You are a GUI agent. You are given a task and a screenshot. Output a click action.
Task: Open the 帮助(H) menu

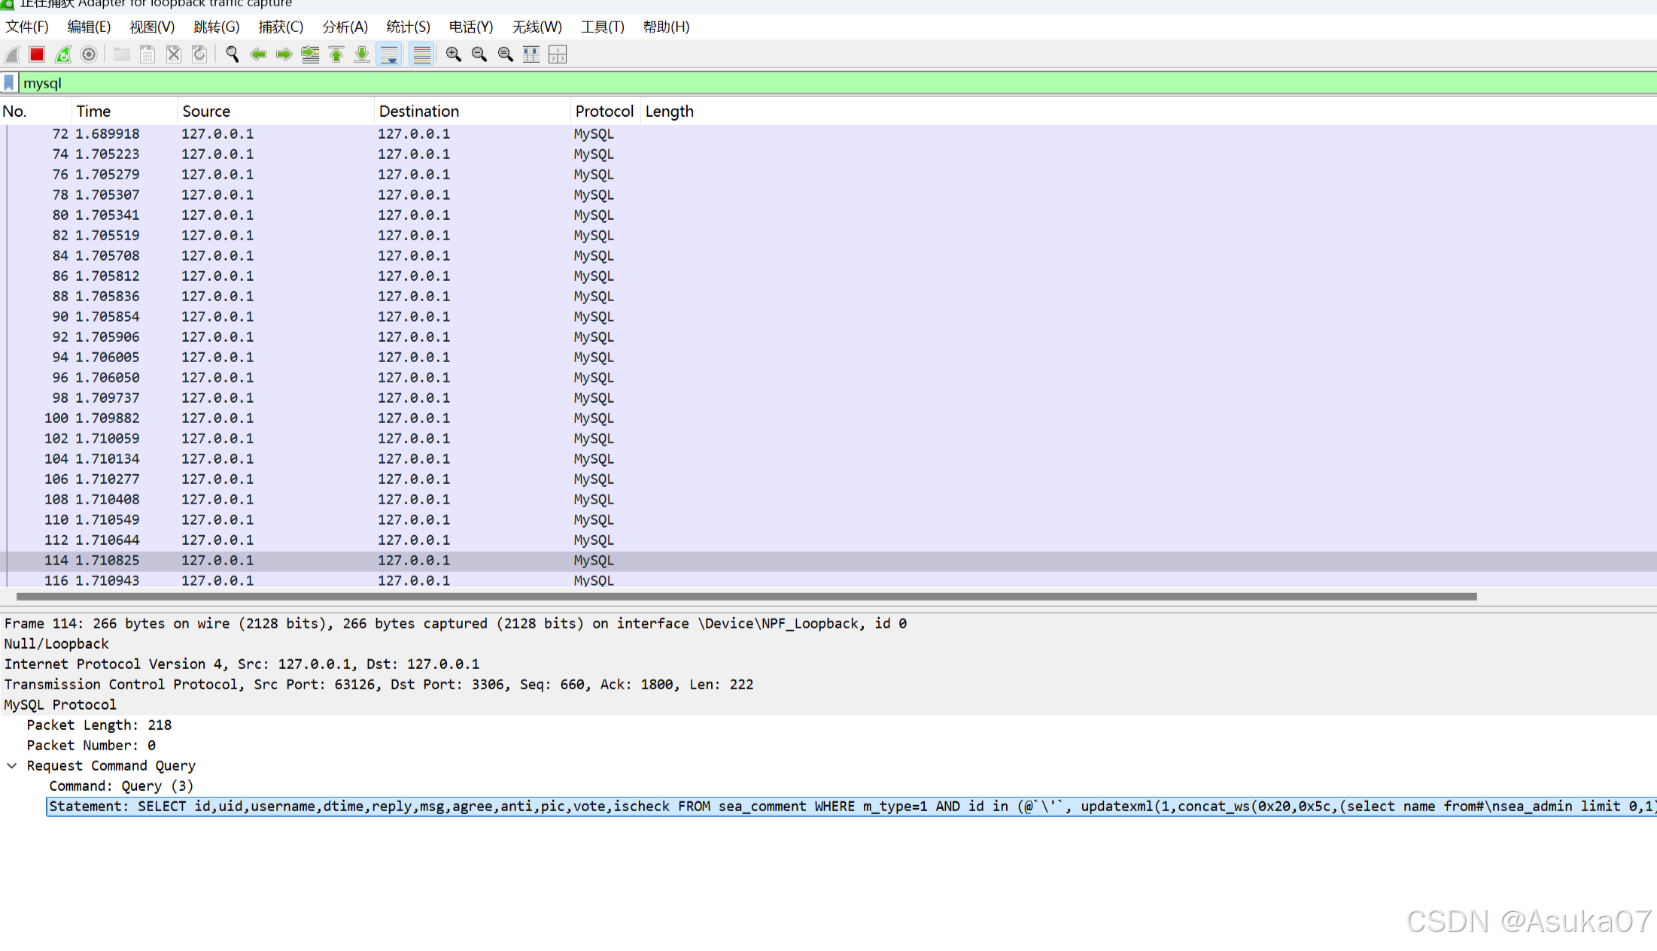click(x=666, y=27)
